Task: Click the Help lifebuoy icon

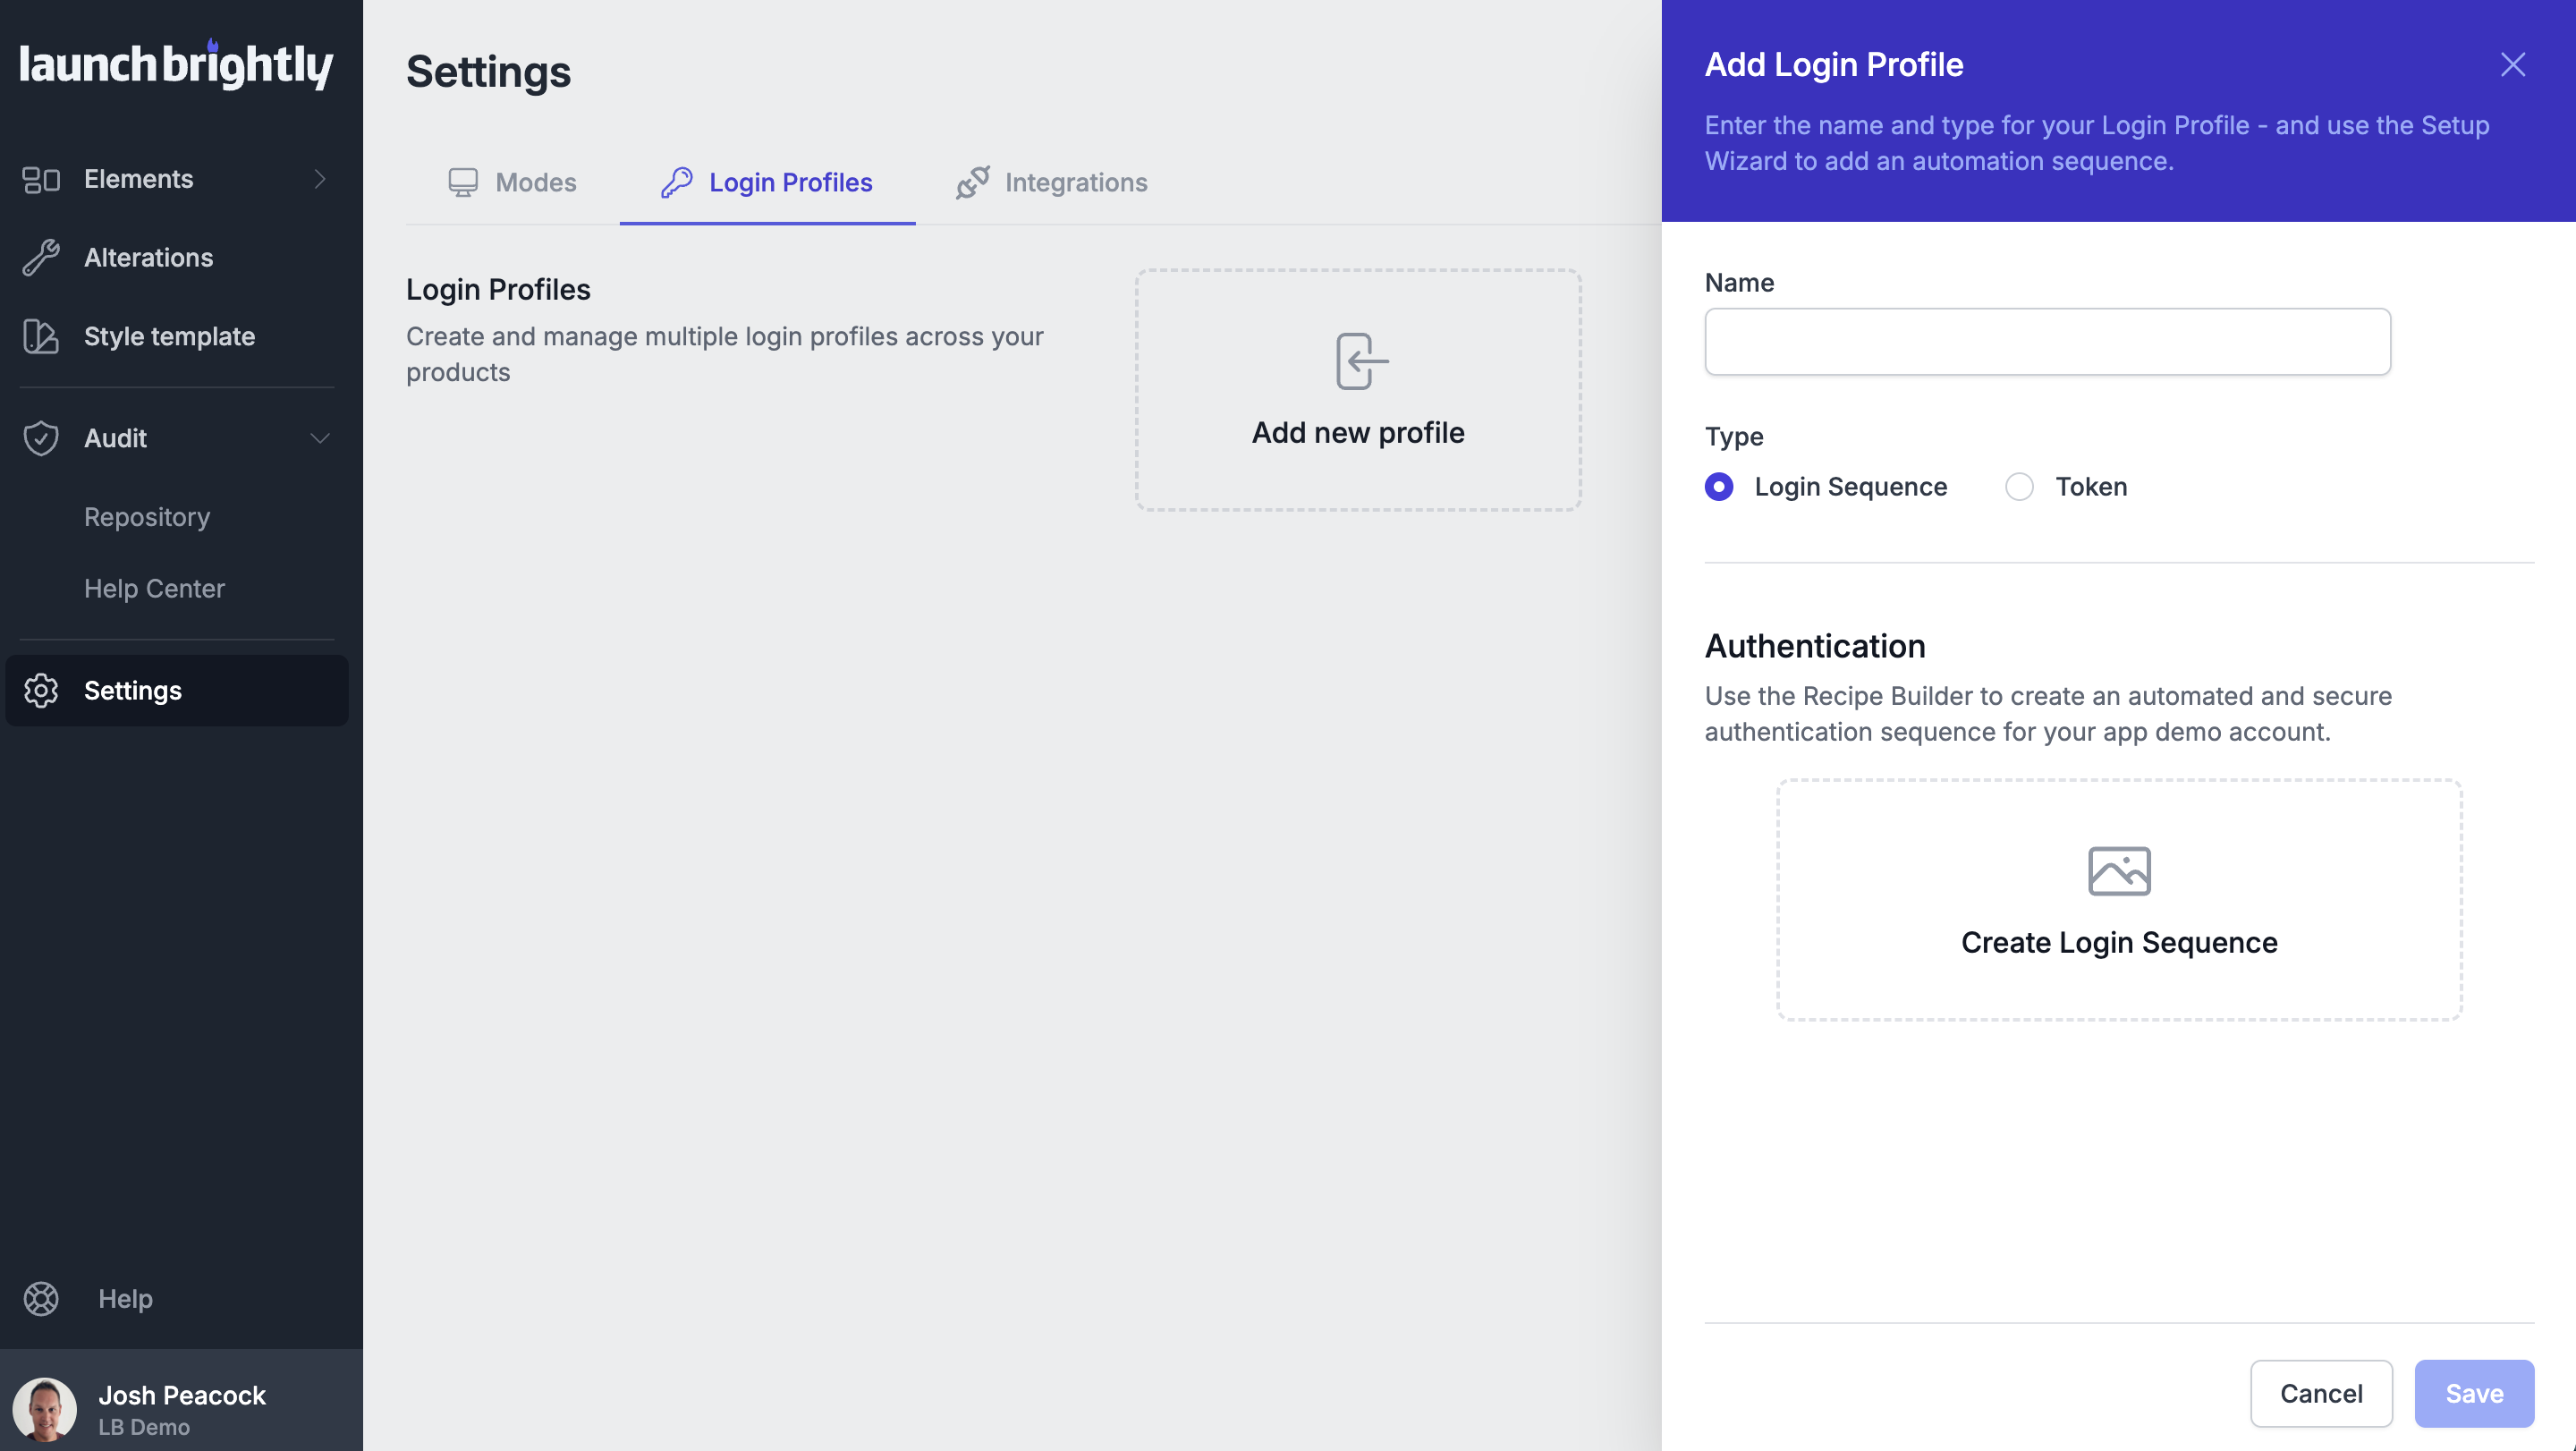Action: pos(41,1299)
